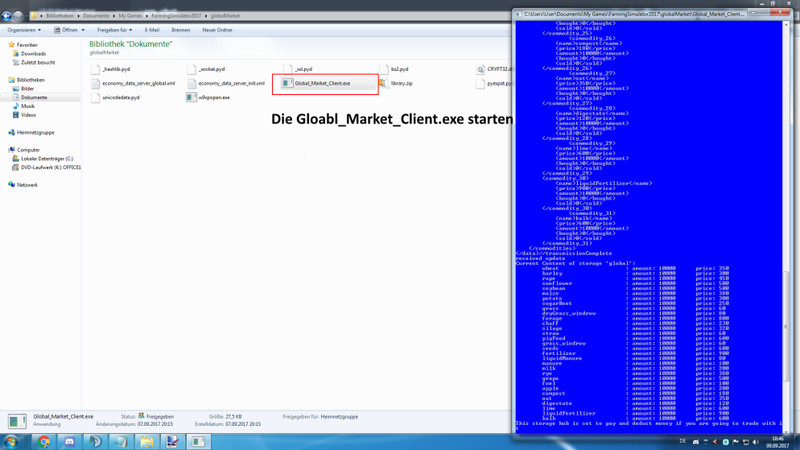This screenshot has height=450, width=800.
Task: Select the unicodedata.pyd file
Action: click(x=121, y=98)
